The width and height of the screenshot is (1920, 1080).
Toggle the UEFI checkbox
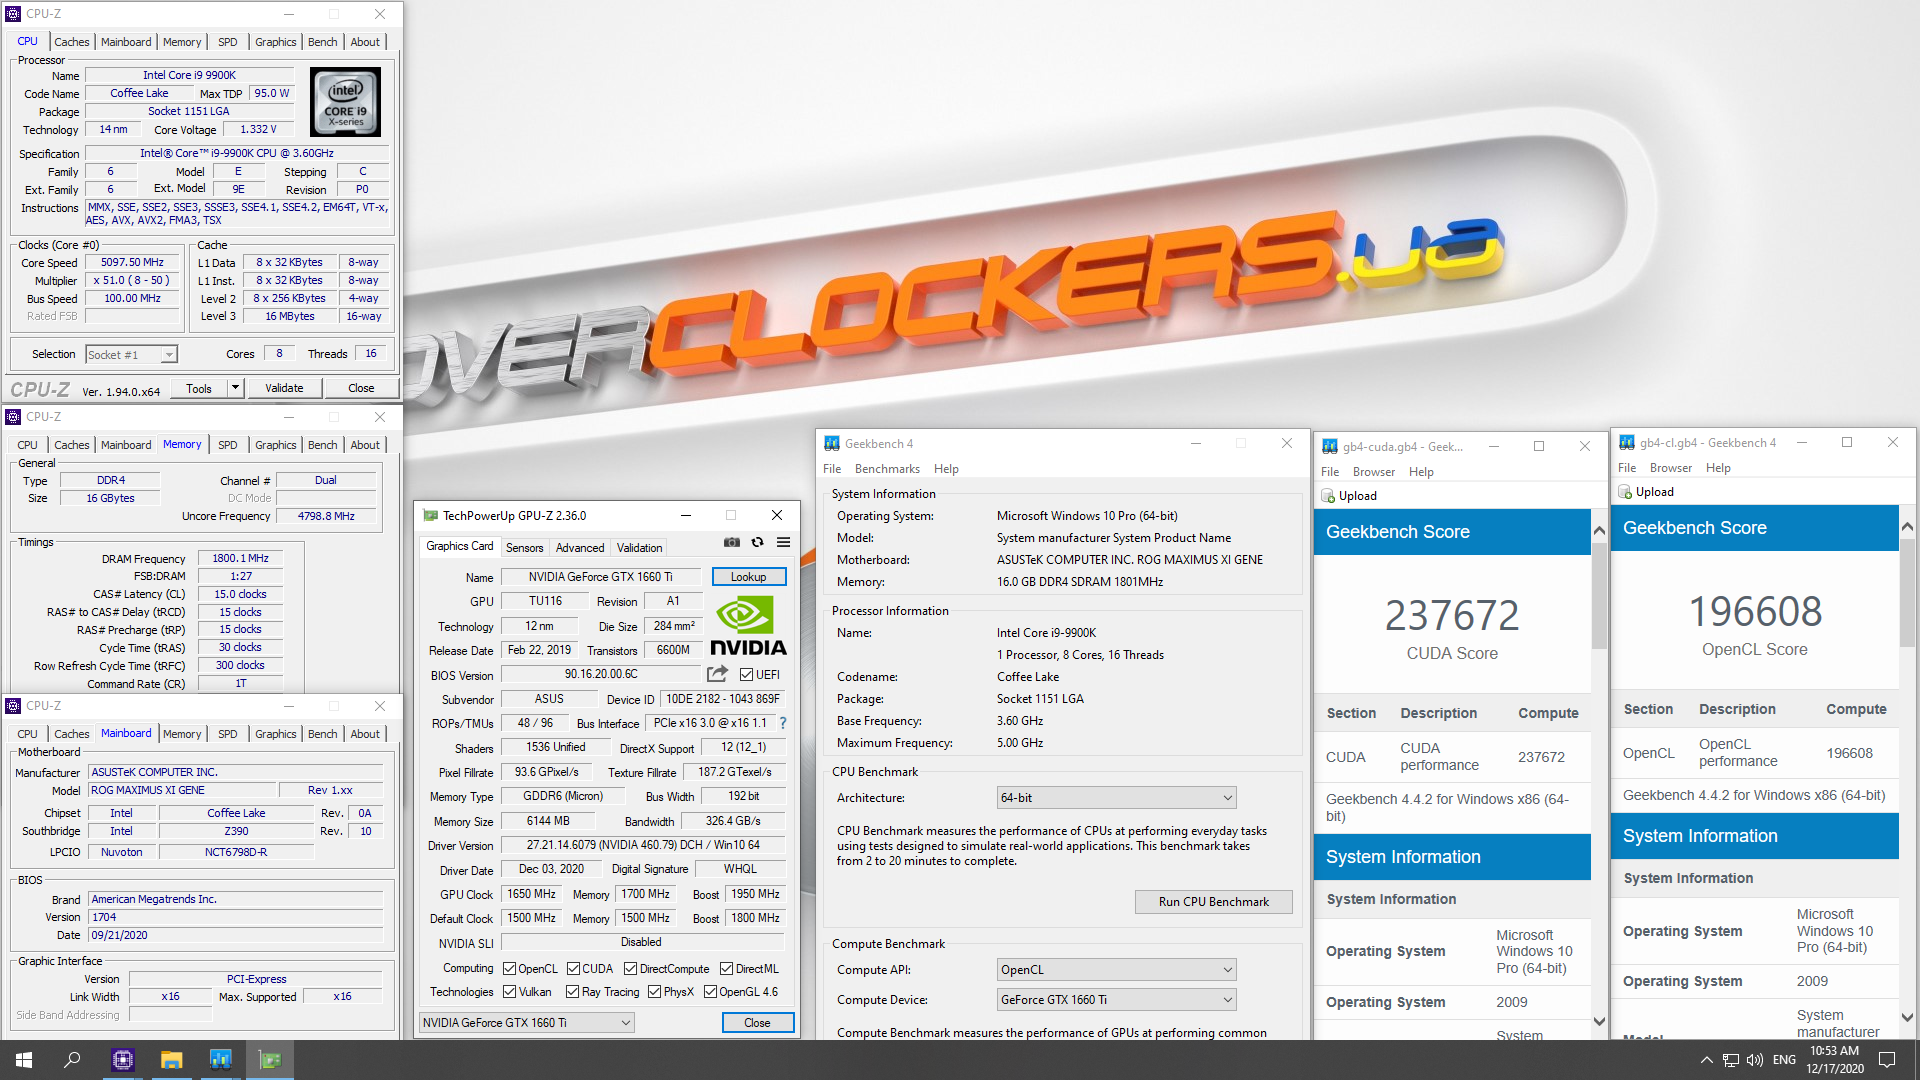pos(746,675)
